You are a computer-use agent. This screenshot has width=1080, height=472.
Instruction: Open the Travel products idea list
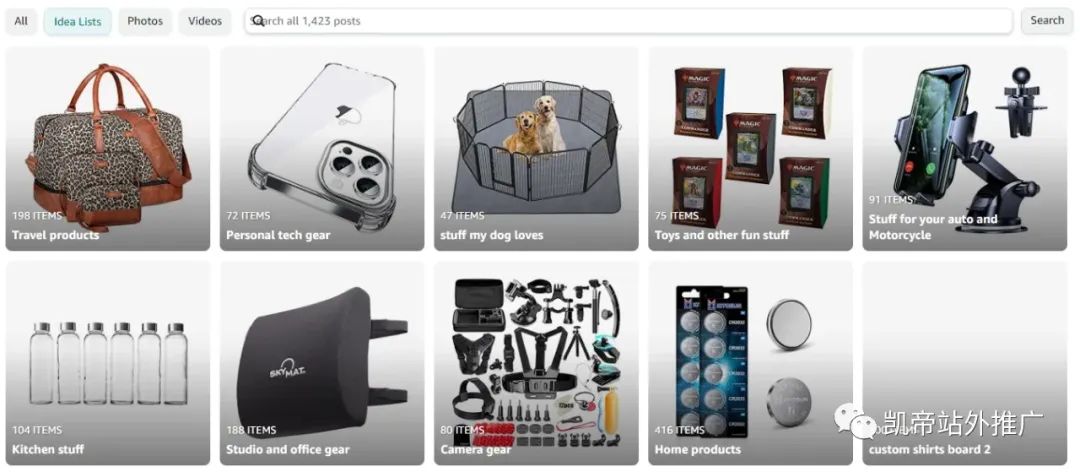point(107,148)
